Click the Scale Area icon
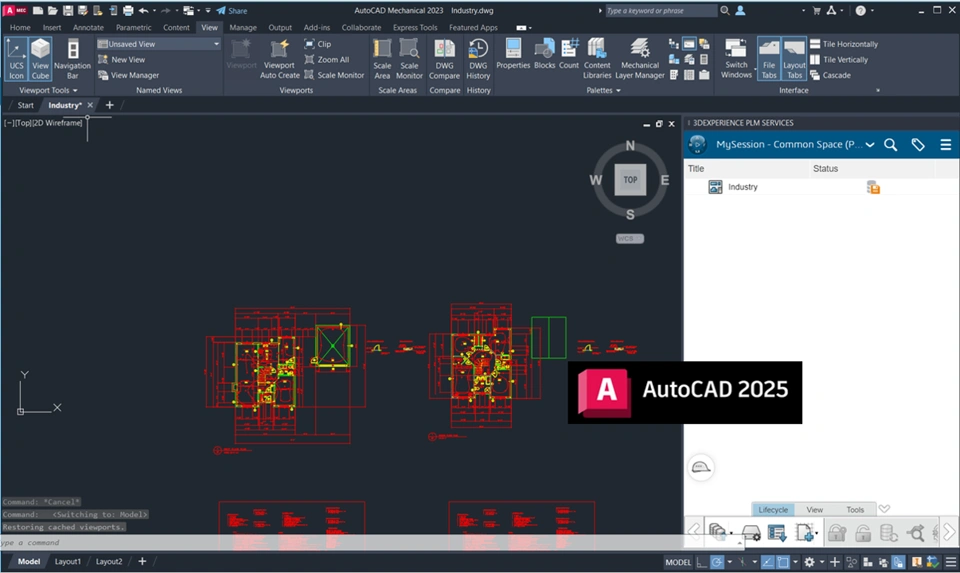 [x=382, y=59]
